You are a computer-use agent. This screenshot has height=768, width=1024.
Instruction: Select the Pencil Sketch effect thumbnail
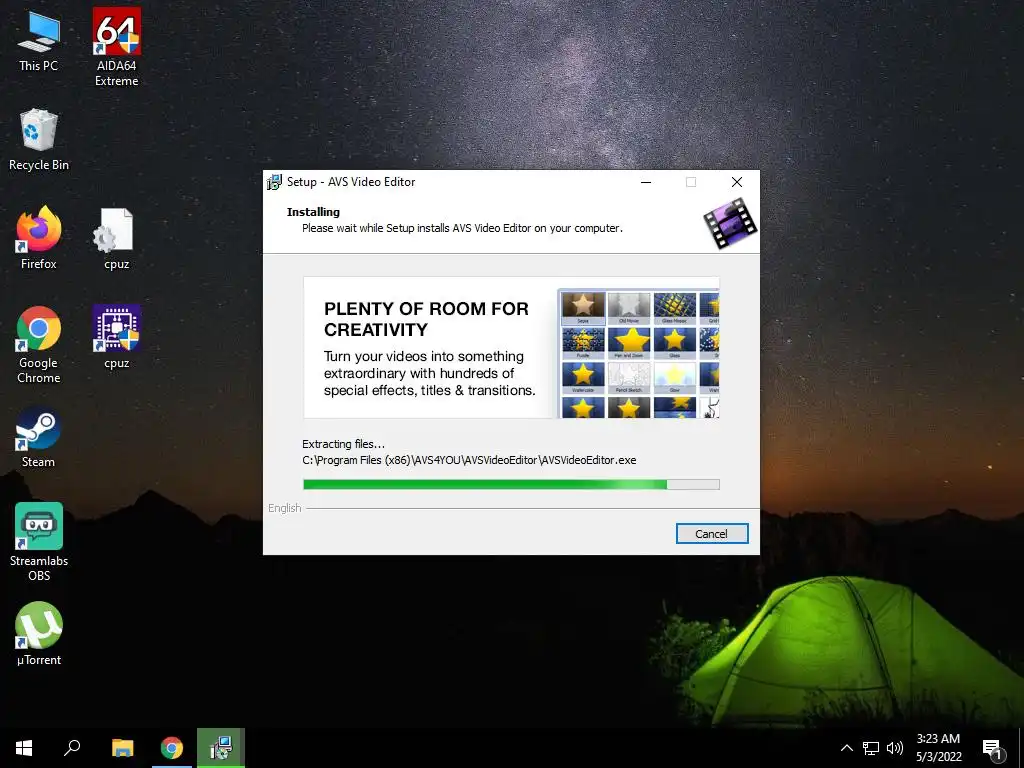[629, 377]
